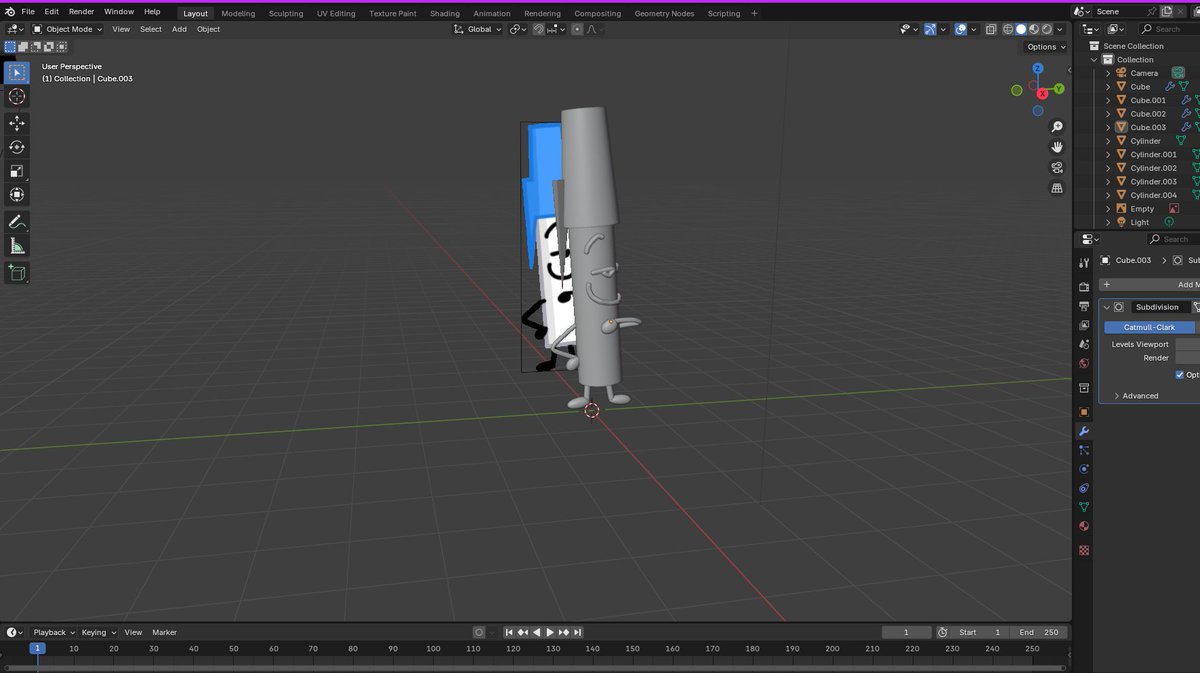Open the Particles properties tab
The height and width of the screenshot is (673, 1200).
point(1084,450)
